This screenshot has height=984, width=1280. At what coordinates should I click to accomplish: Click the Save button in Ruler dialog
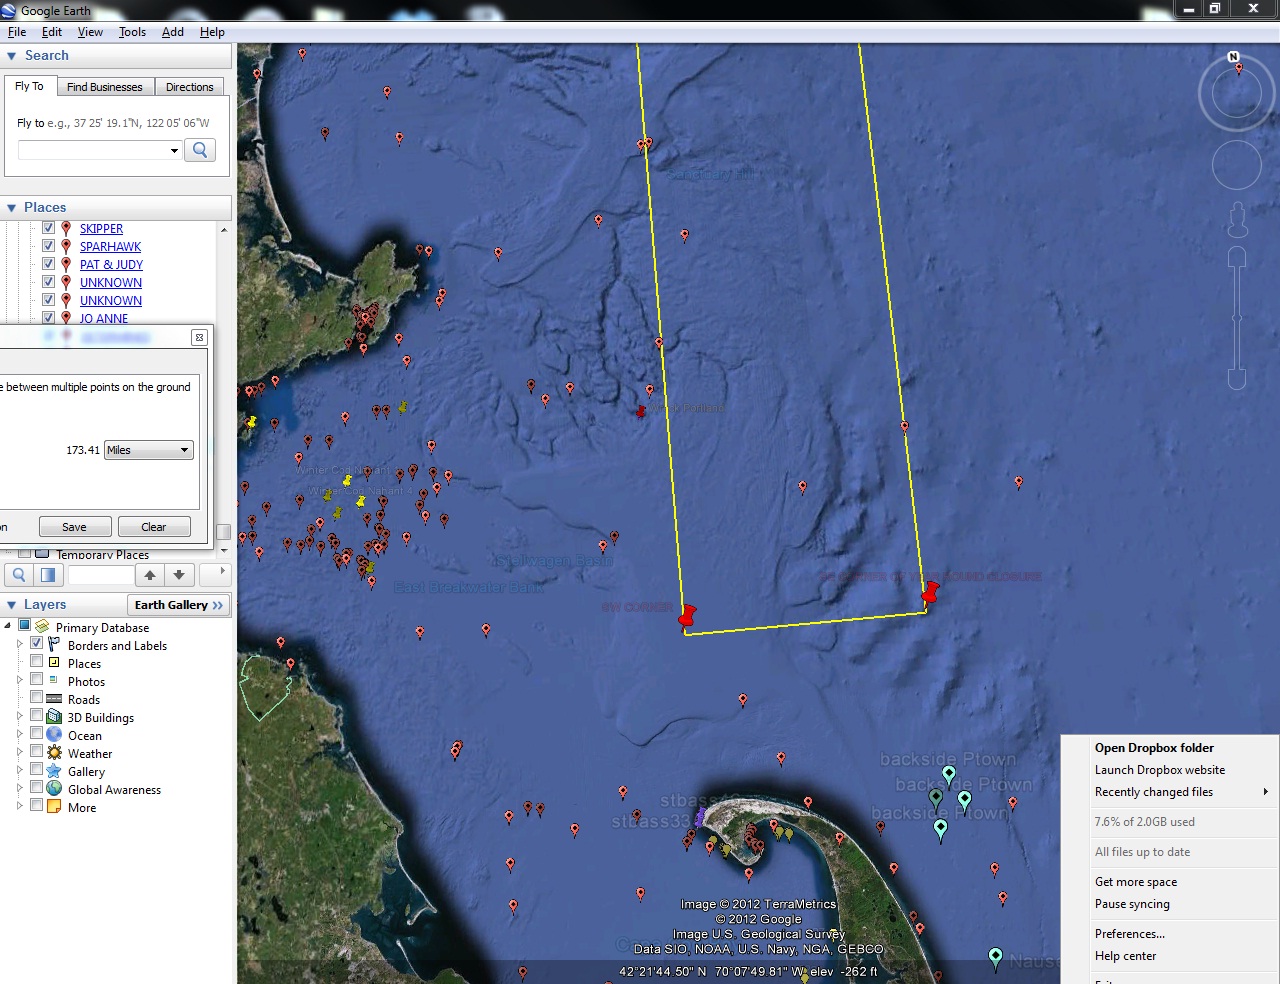74,527
